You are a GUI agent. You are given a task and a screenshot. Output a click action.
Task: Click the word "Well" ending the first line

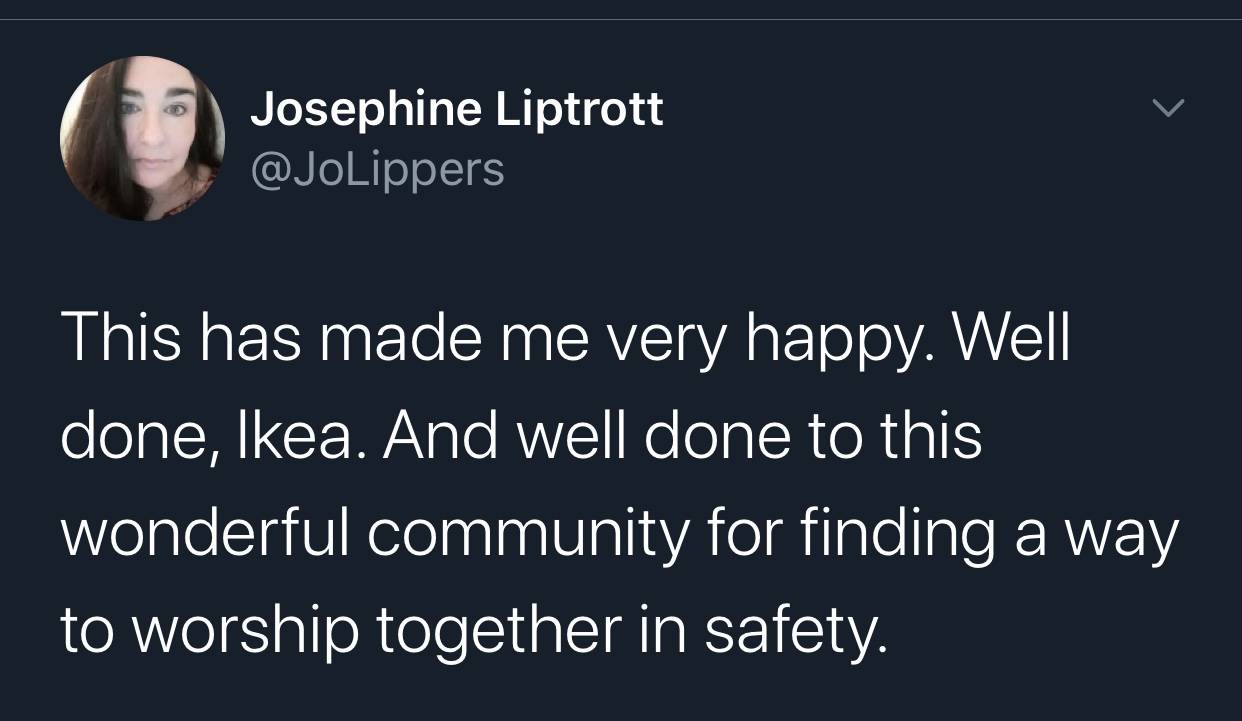click(x=1012, y=340)
